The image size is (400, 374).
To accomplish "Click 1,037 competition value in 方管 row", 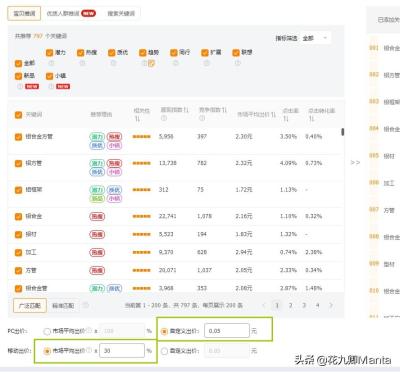I will 204,270.
